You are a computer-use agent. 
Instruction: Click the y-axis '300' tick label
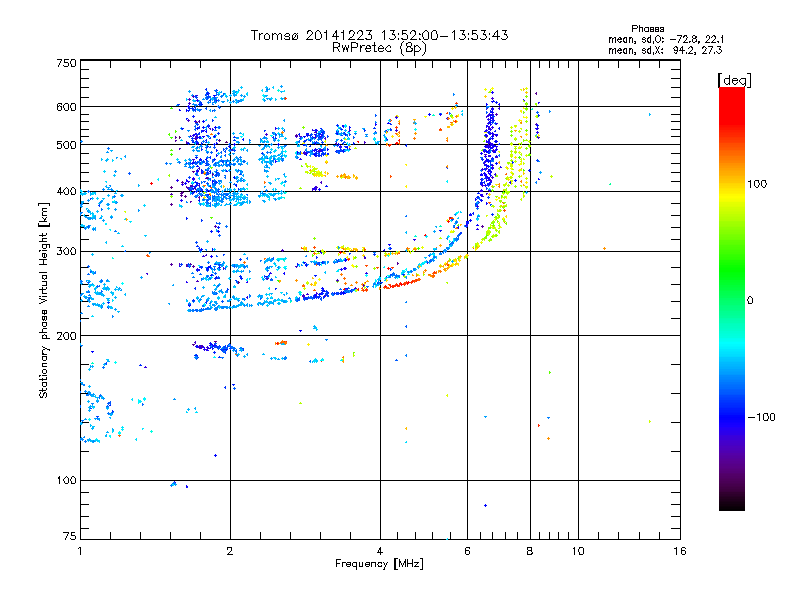click(67, 251)
